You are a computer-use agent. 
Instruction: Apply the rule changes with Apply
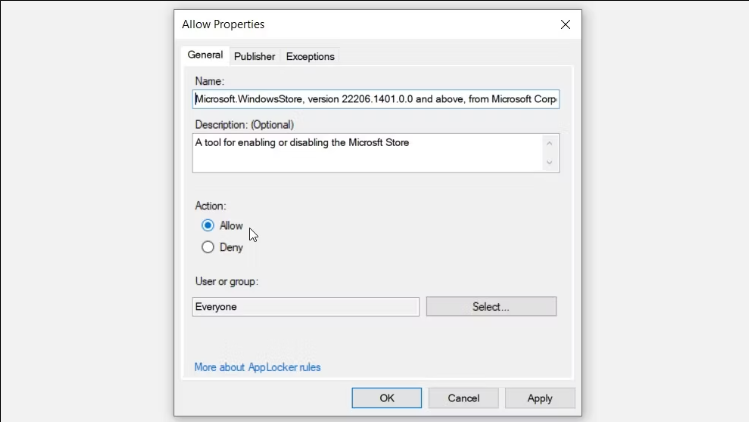pyautogui.click(x=540, y=398)
